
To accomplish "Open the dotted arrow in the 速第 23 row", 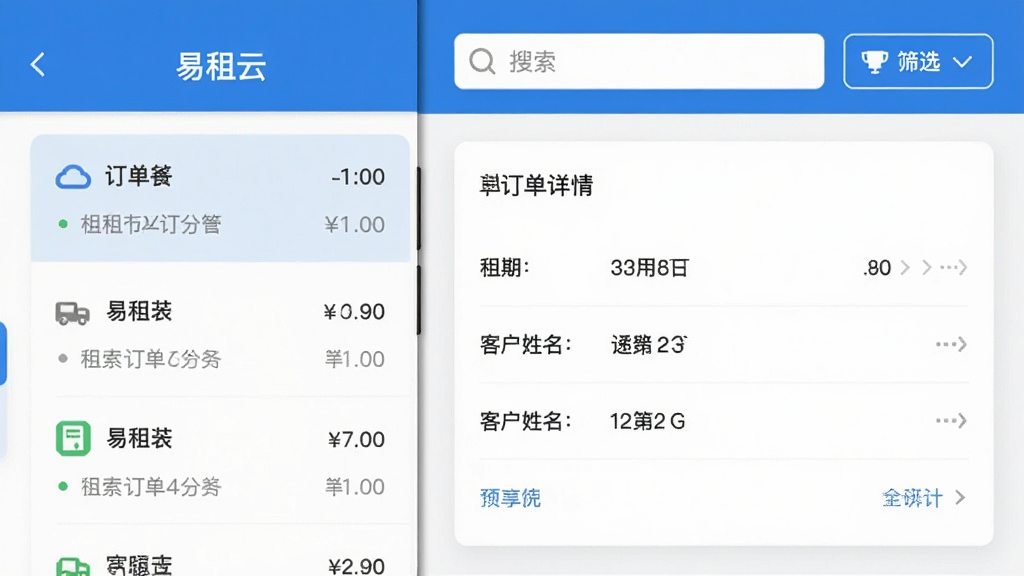I will pyautogui.click(x=951, y=344).
